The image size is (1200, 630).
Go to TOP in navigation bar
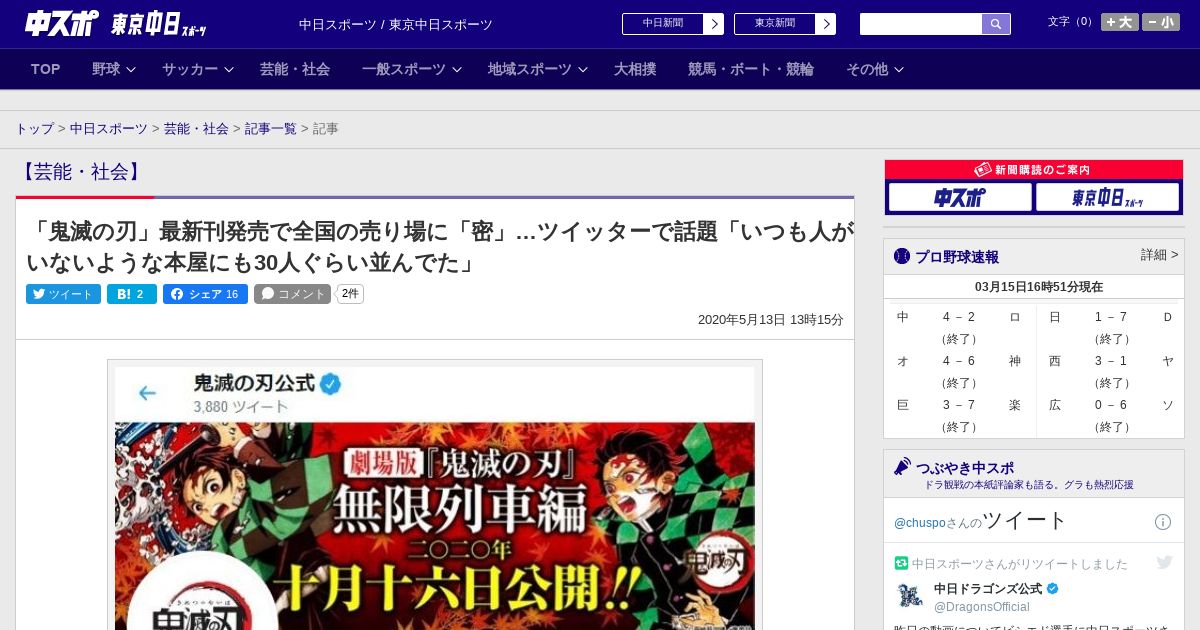[x=46, y=69]
